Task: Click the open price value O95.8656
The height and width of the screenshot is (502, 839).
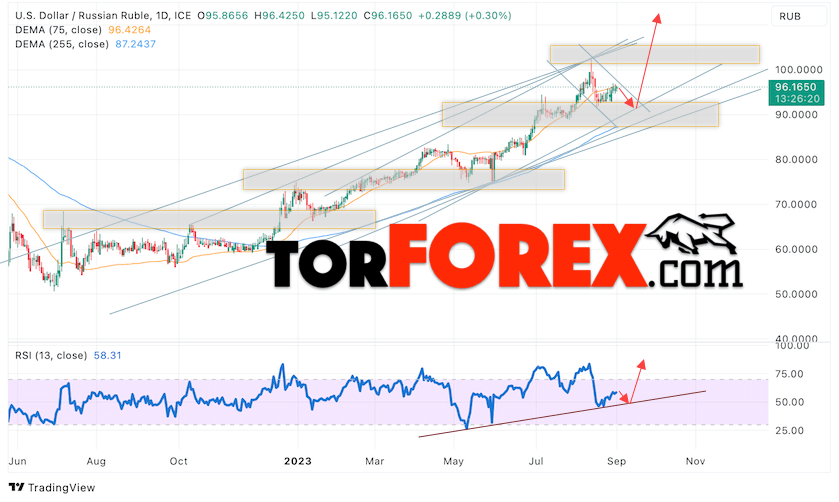Action: click(223, 16)
